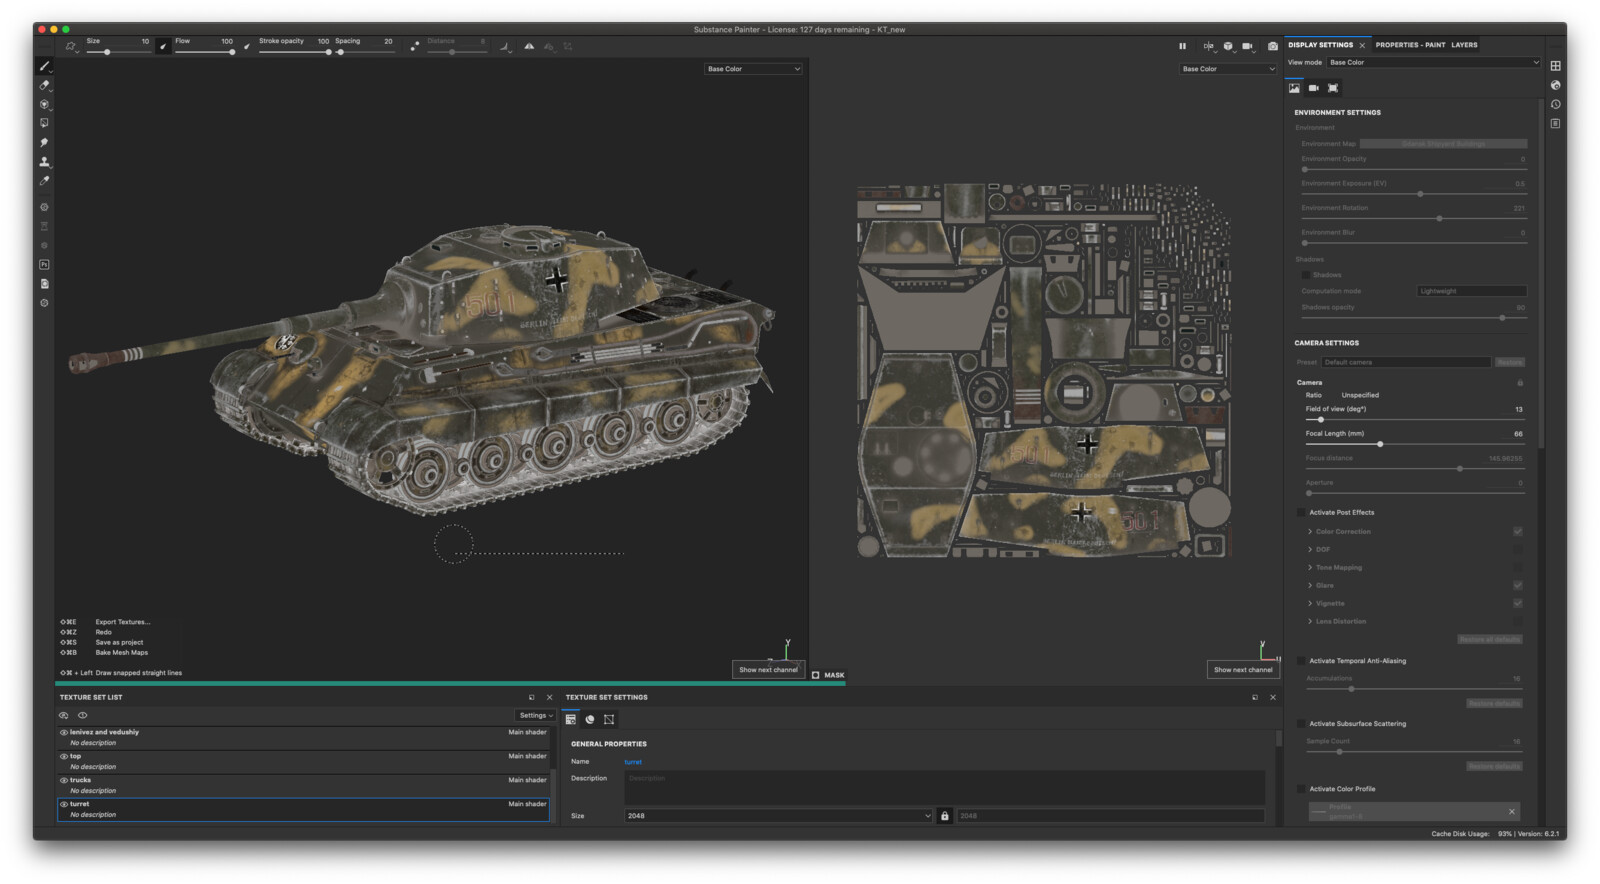
Task: Take a screenshot with the camera icon
Action: pos(1272,46)
